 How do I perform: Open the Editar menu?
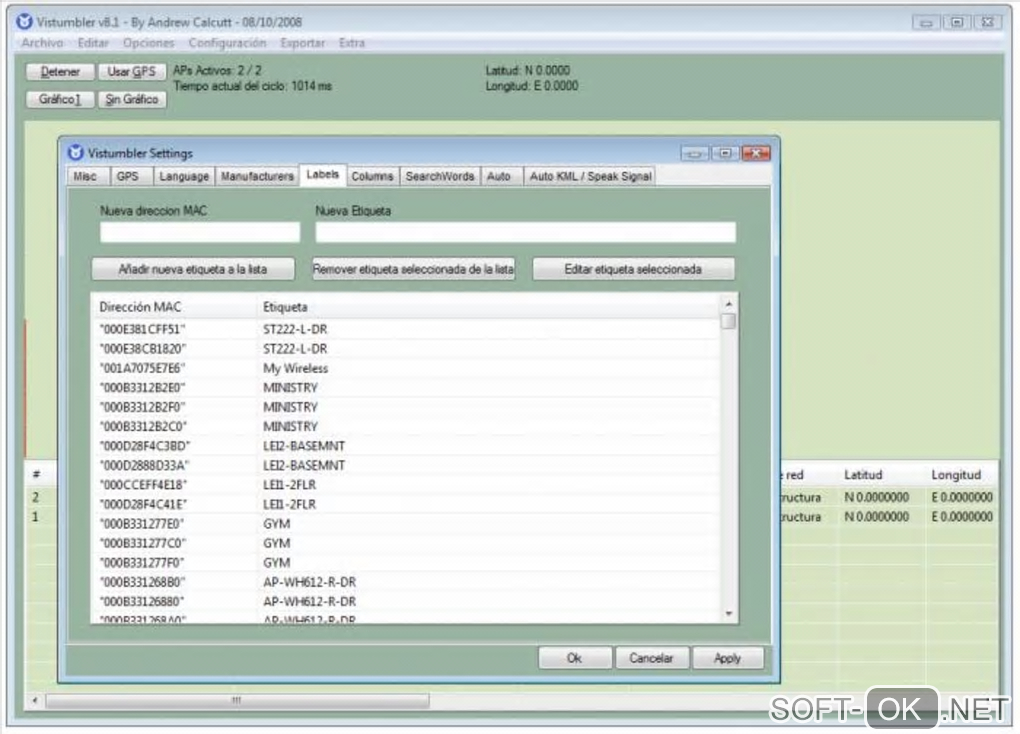click(93, 43)
